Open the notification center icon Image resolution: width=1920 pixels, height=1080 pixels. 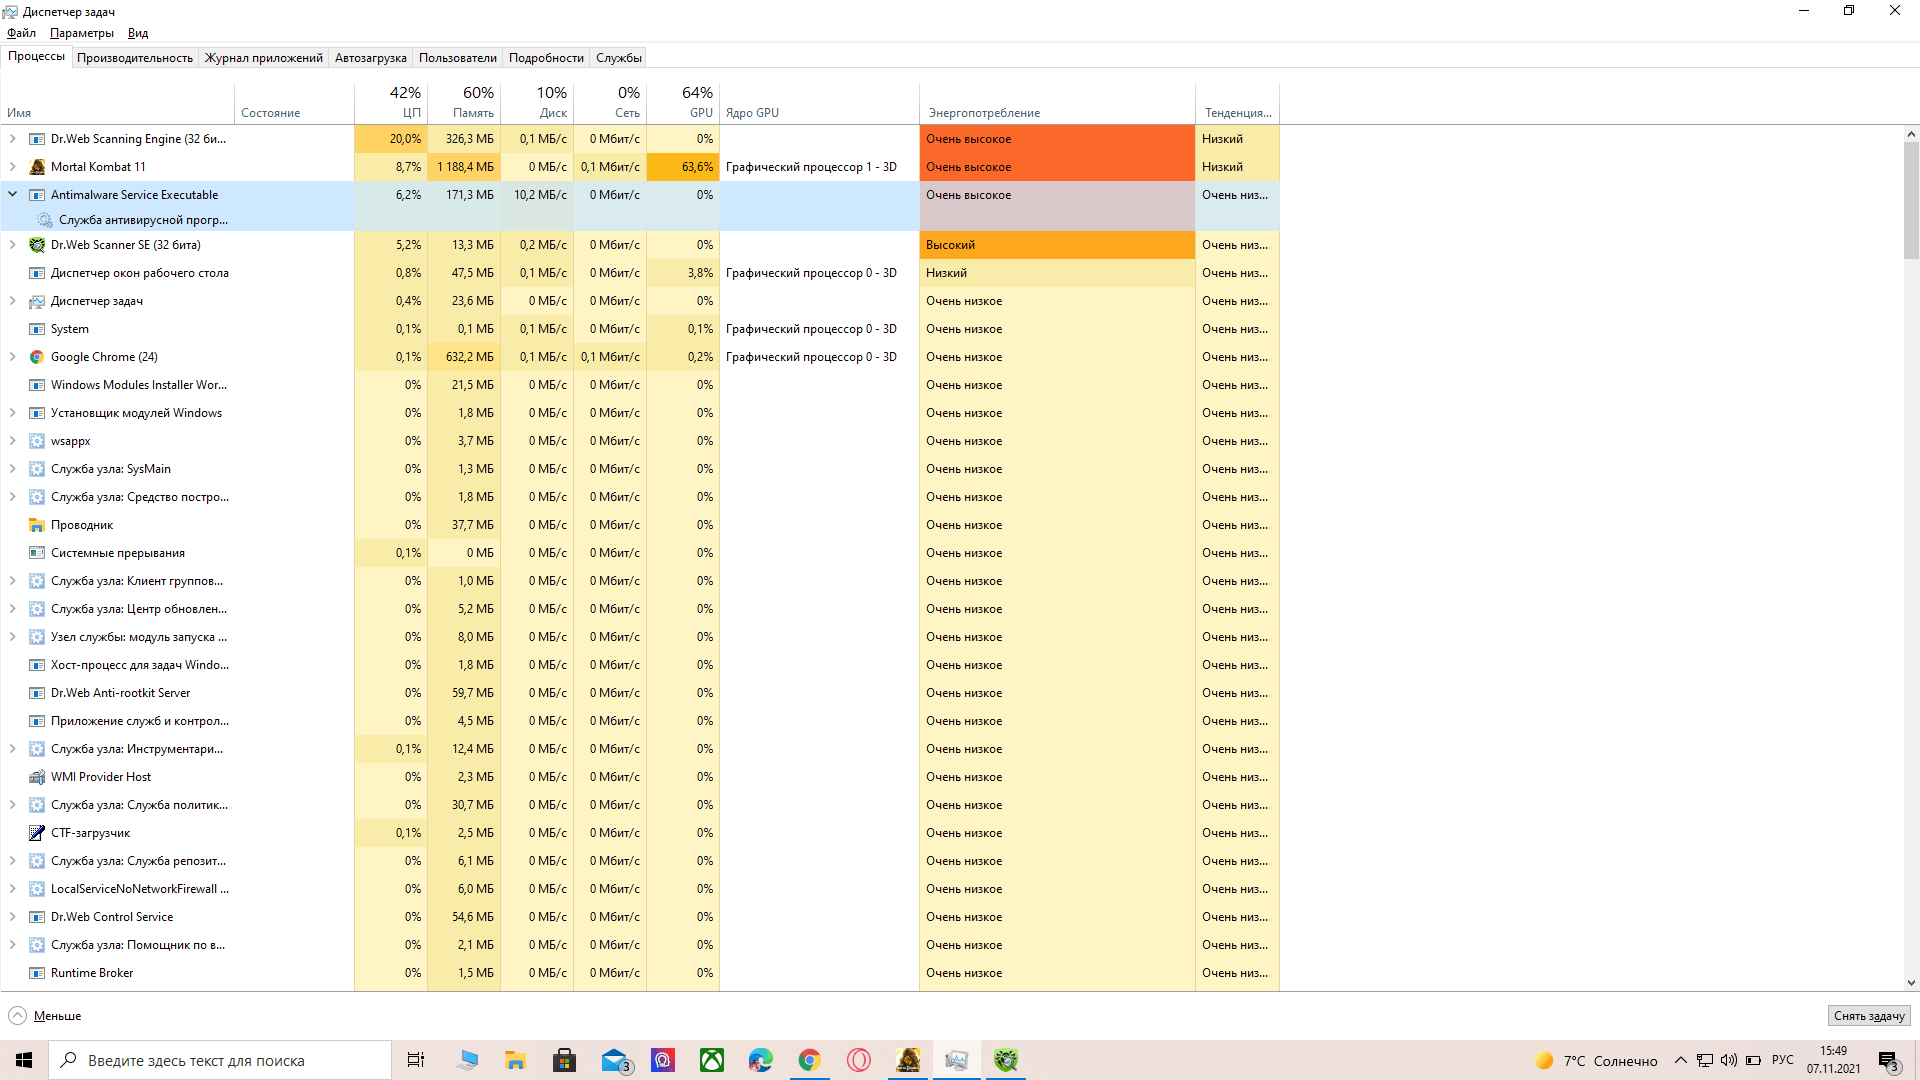click(1888, 1060)
